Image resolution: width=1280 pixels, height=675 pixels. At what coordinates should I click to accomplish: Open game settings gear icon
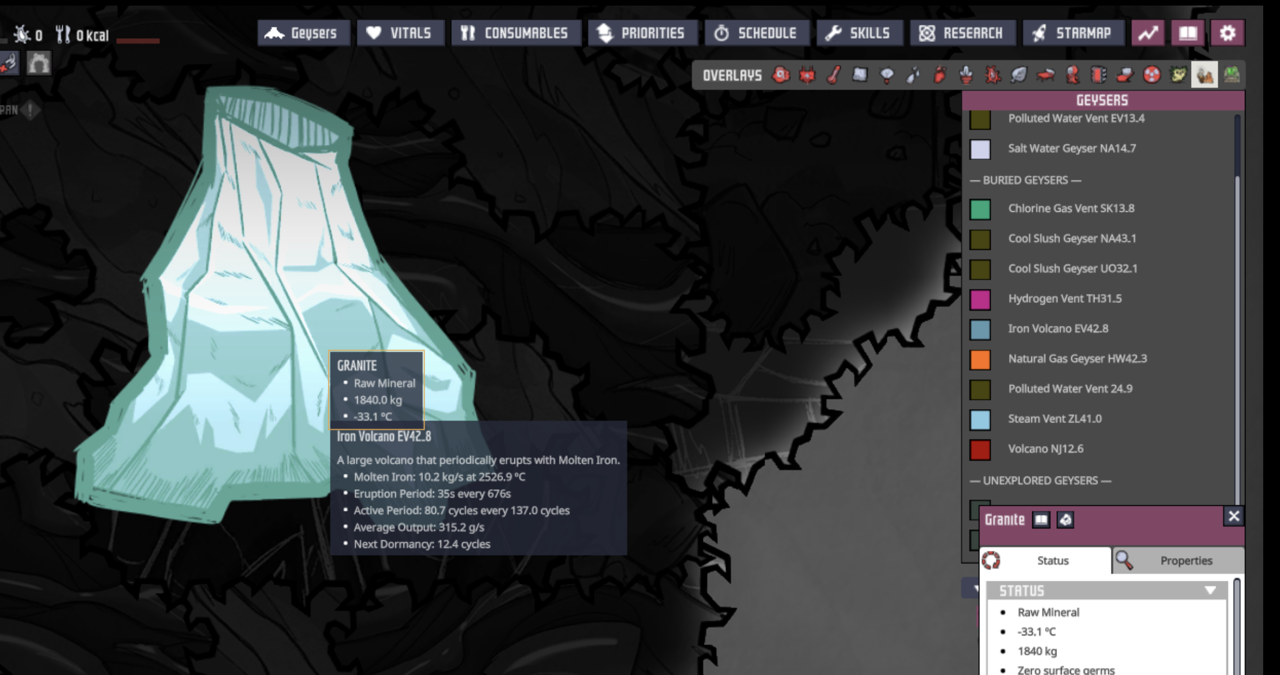pyautogui.click(x=1228, y=33)
